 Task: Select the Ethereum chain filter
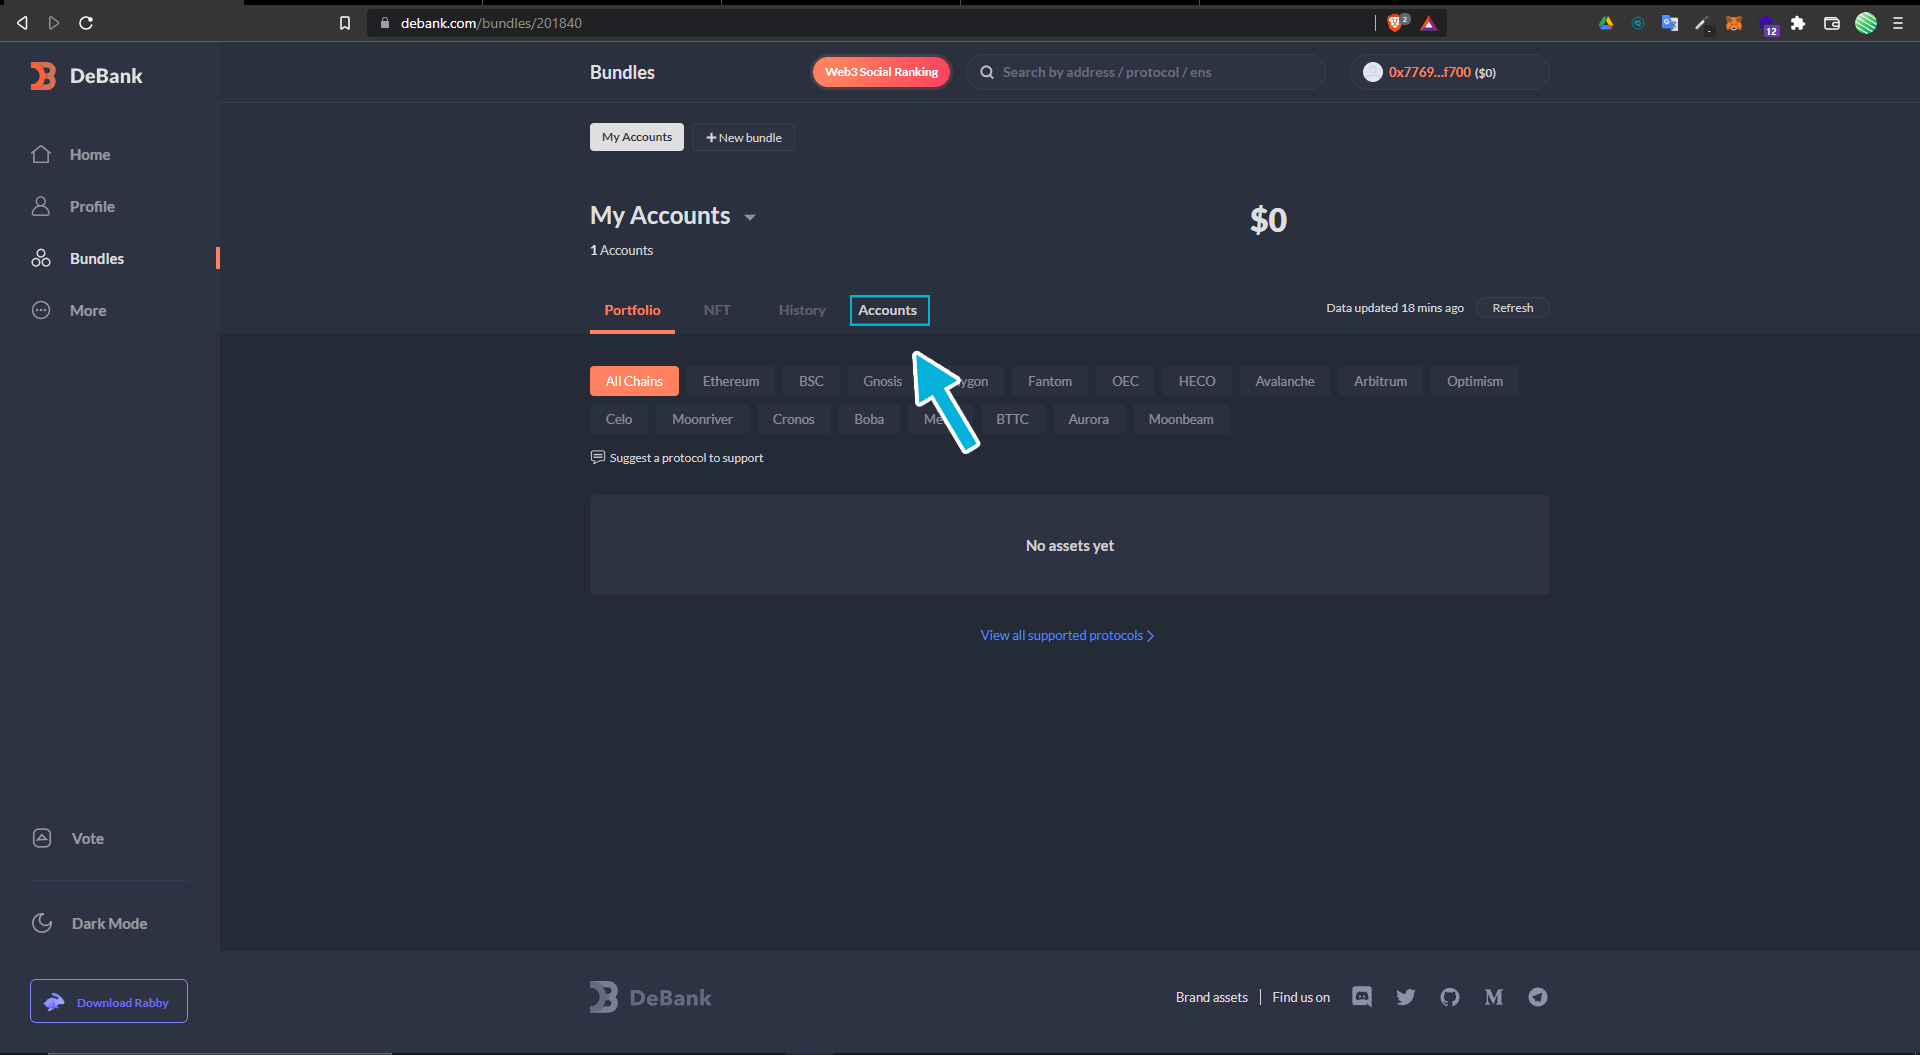(x=730, y=381)
